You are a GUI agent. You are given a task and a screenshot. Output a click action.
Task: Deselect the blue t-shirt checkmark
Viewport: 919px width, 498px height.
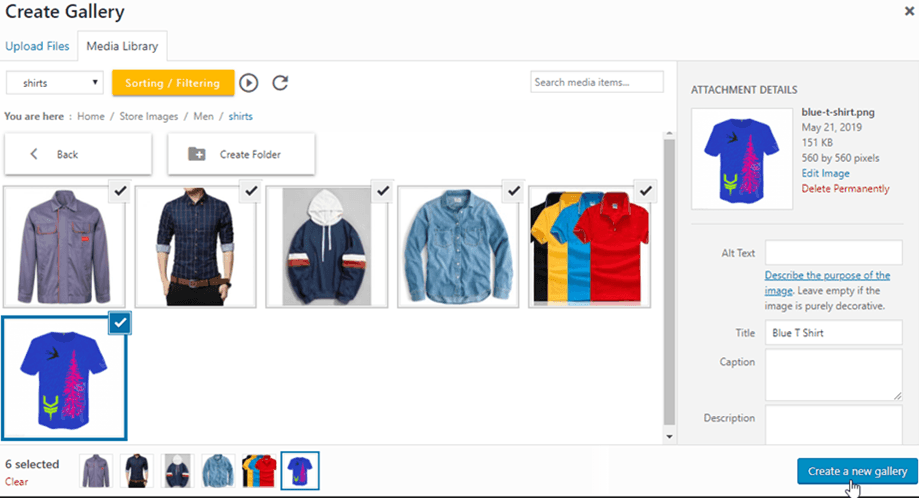click(x=117, y=323)
